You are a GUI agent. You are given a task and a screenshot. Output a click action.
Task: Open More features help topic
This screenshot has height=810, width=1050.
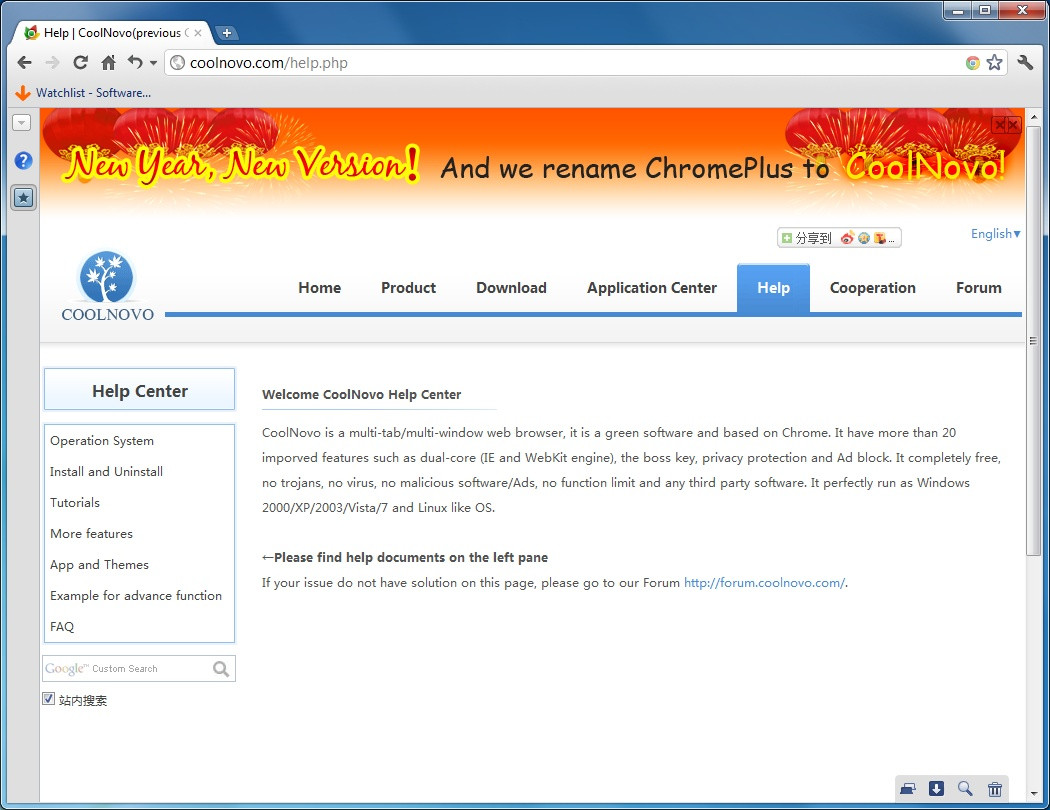click(x=92, y=534)
